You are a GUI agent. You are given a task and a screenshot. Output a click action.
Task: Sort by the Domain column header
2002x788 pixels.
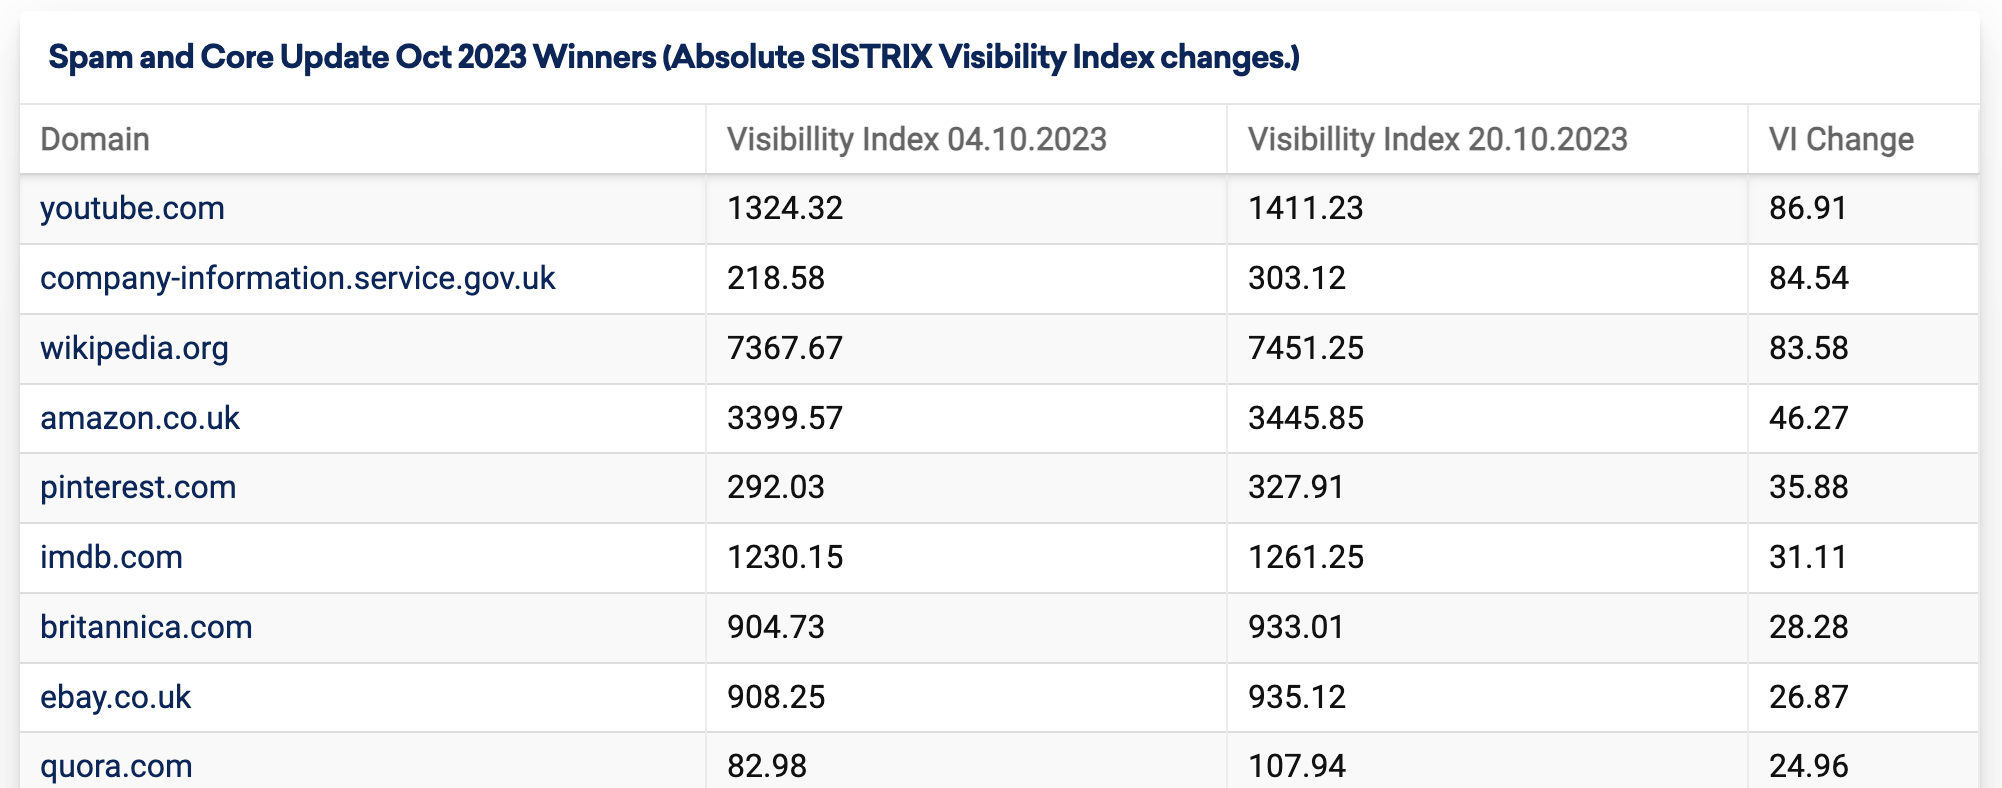[95, 139]
